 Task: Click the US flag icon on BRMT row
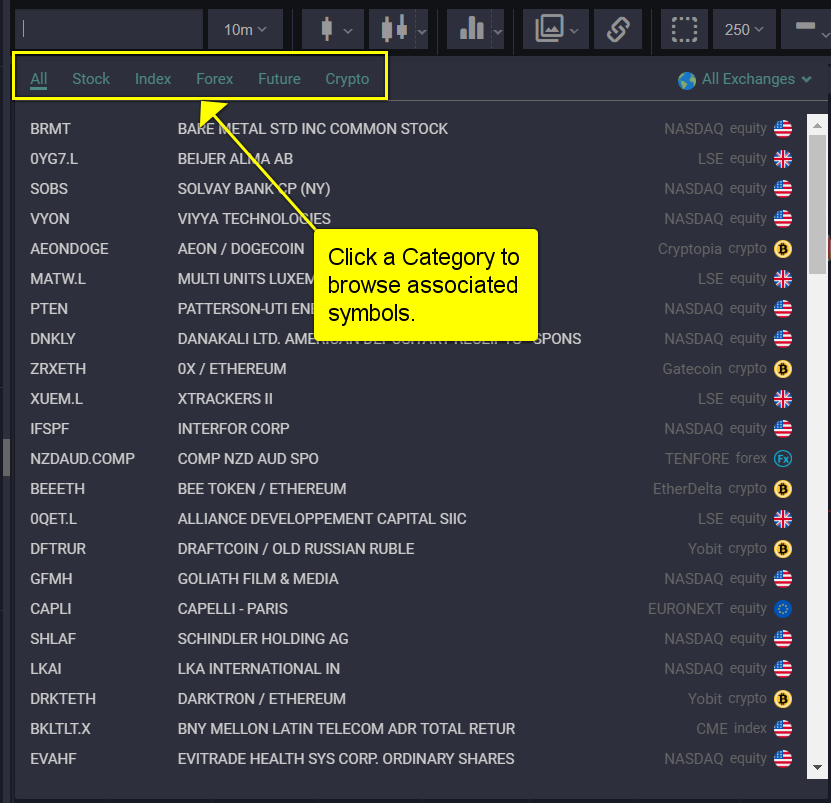(x=783, y=129)
